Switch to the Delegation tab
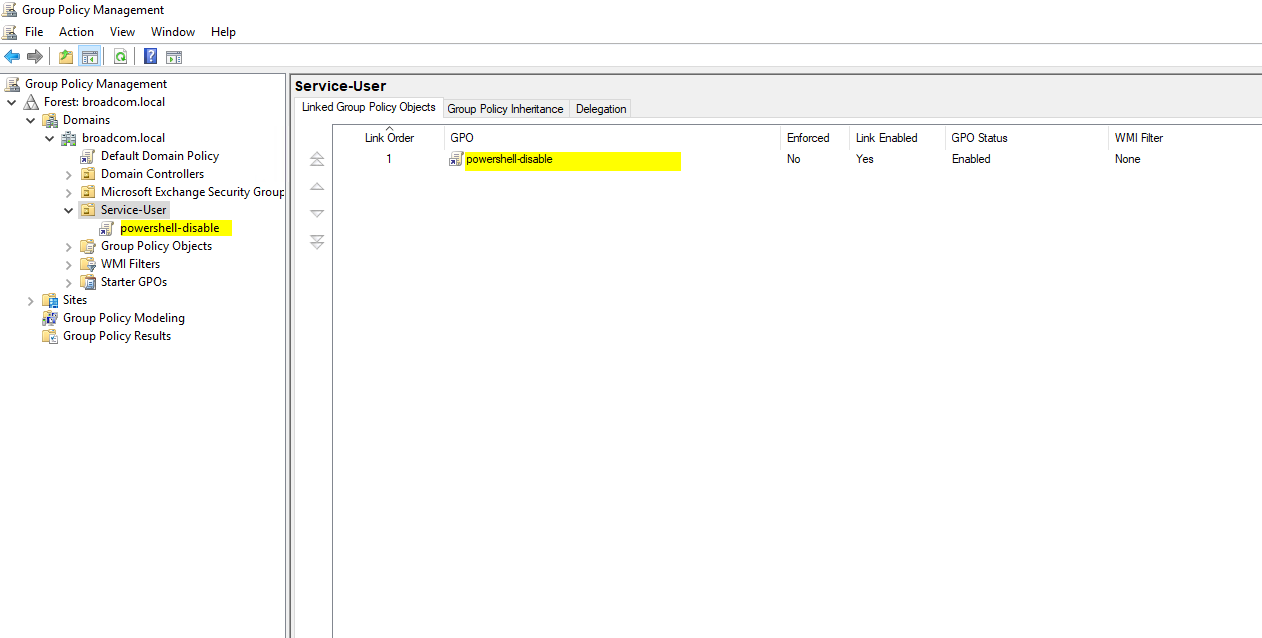 tap(601, 109)
